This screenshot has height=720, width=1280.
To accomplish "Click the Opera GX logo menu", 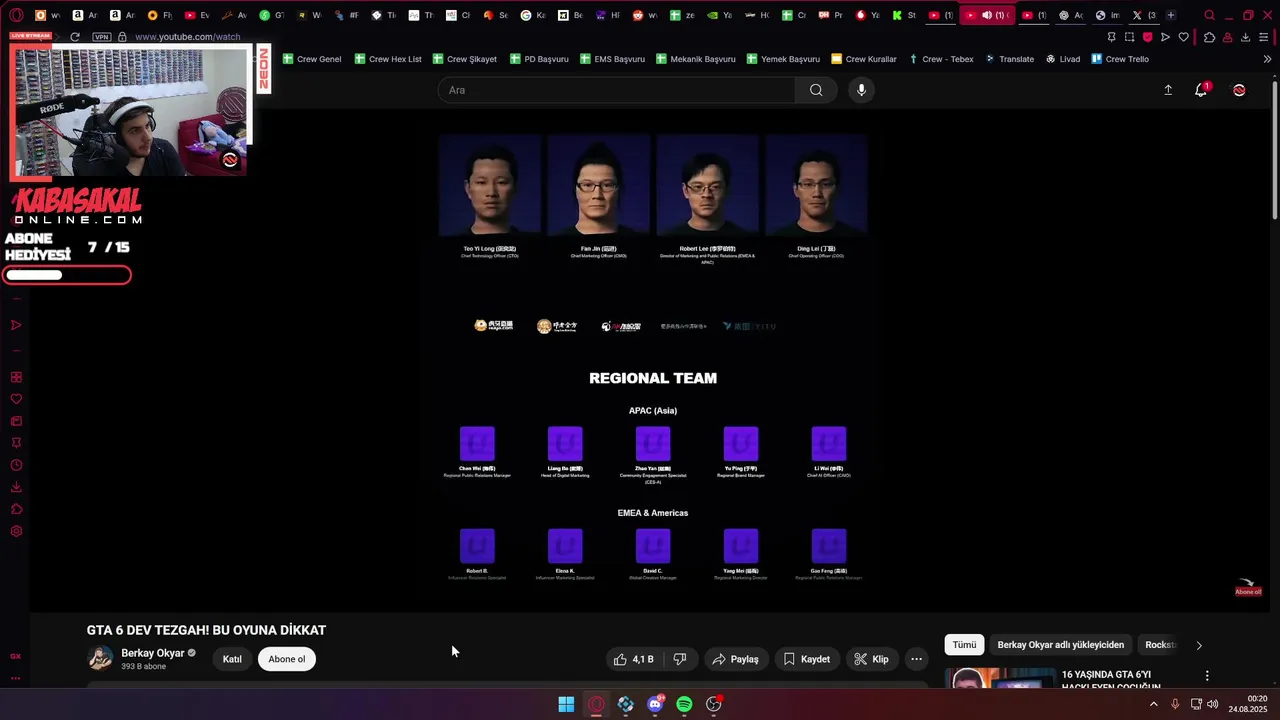I will coord(16,15).
